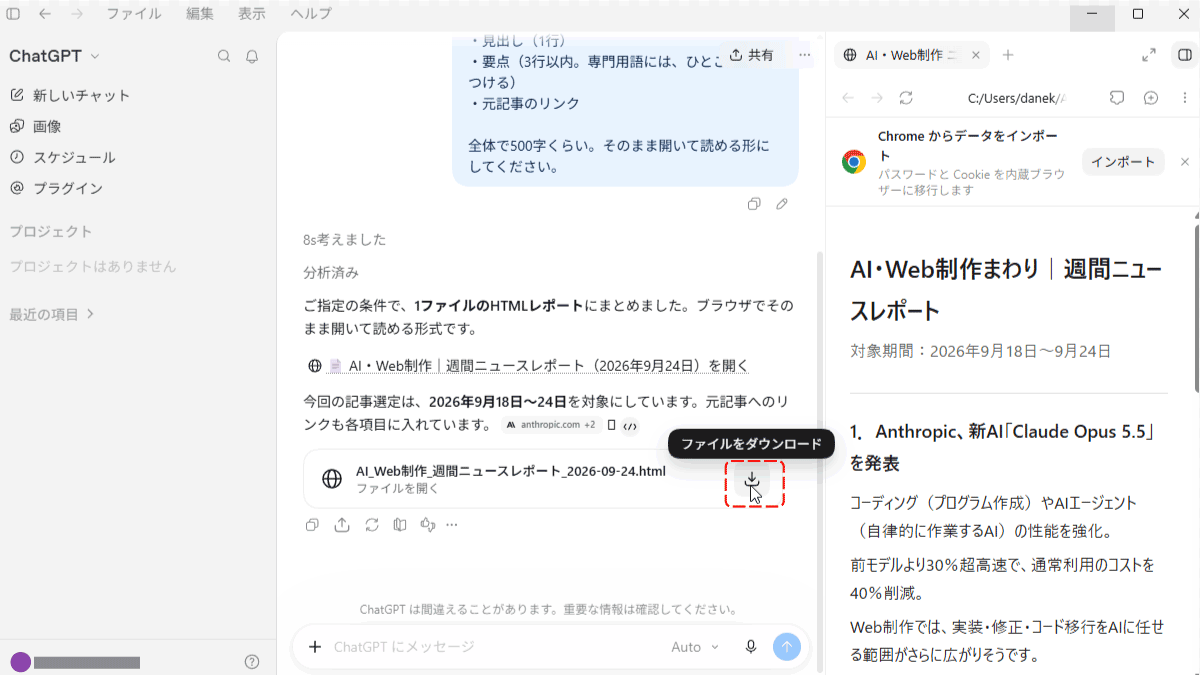
Task: Click the プロジェクト section heading
Action: click(x=50, y=231)
